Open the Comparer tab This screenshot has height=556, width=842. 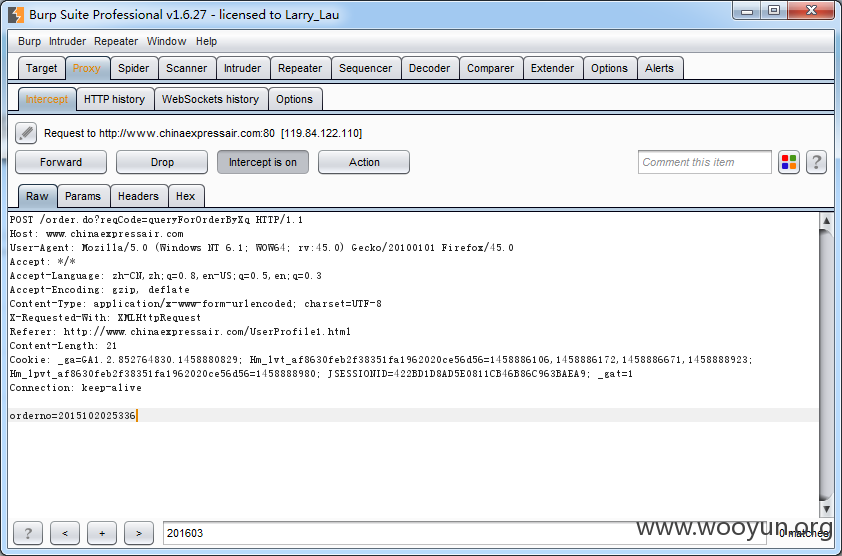click(x=490, y=68)
